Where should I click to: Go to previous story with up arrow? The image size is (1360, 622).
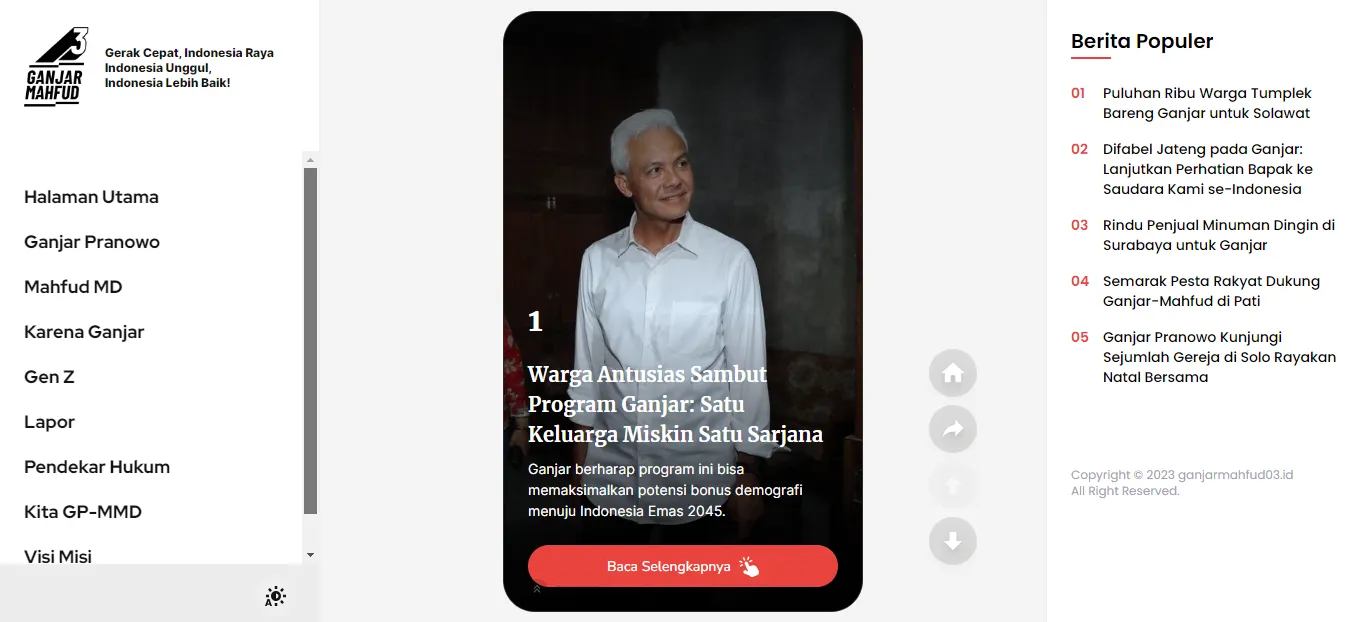coord(953,485)
